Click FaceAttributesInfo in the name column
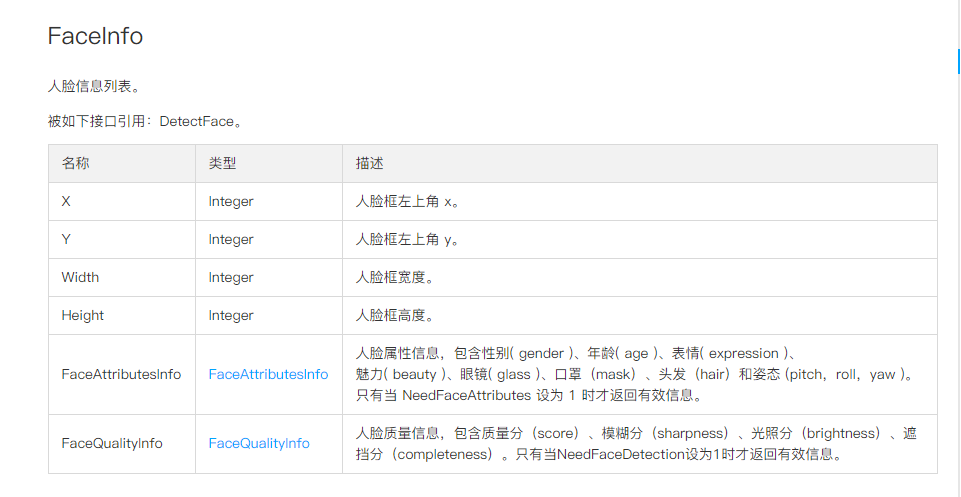The height and width of the screenshot is (497, 961). pos(121,374)
